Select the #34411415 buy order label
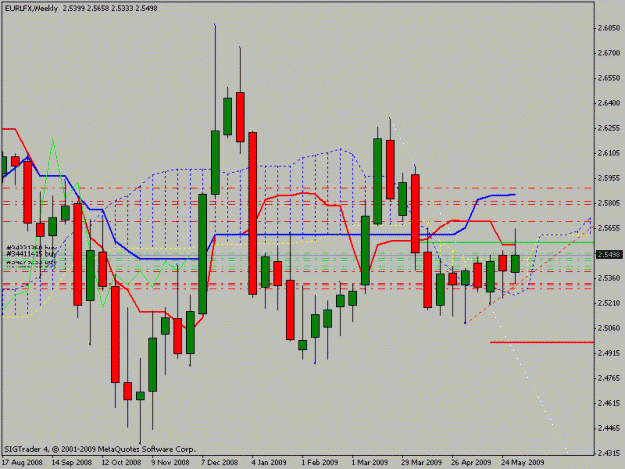This screenshot has width=625, height=469. coord(30,253)
